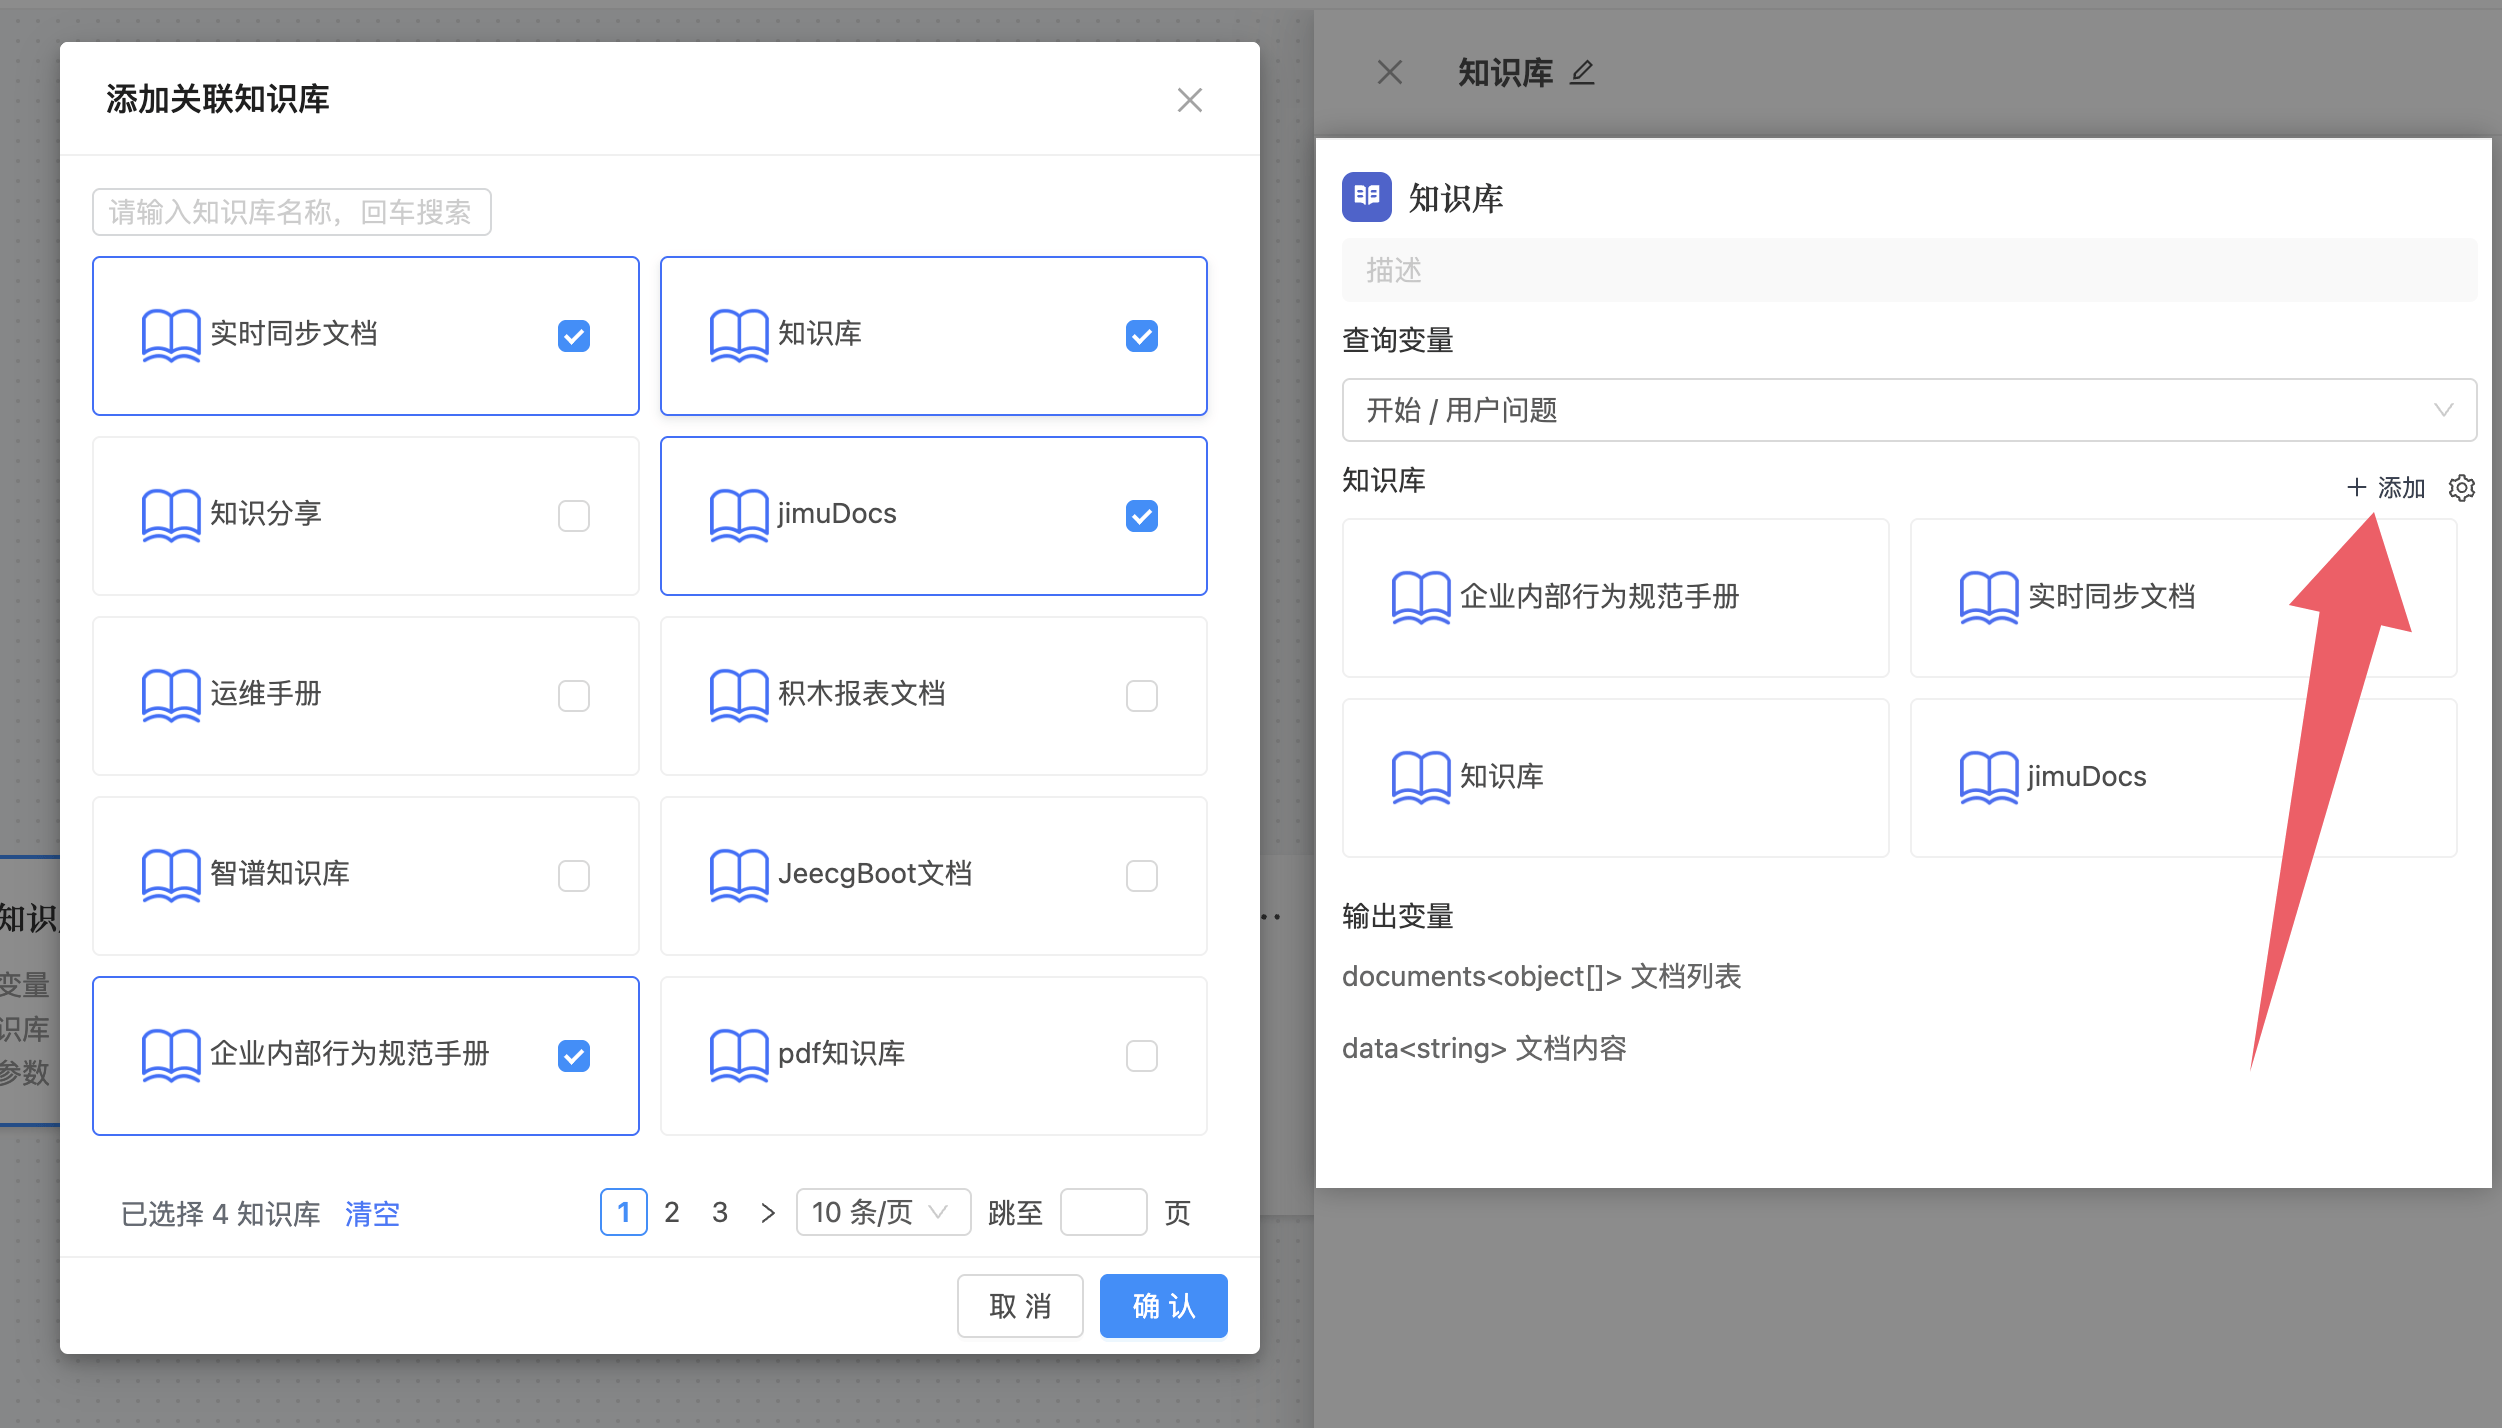2502x1428 pixels.
Task: Click the book icon of pdf知识库 card
Action: 739,1055
